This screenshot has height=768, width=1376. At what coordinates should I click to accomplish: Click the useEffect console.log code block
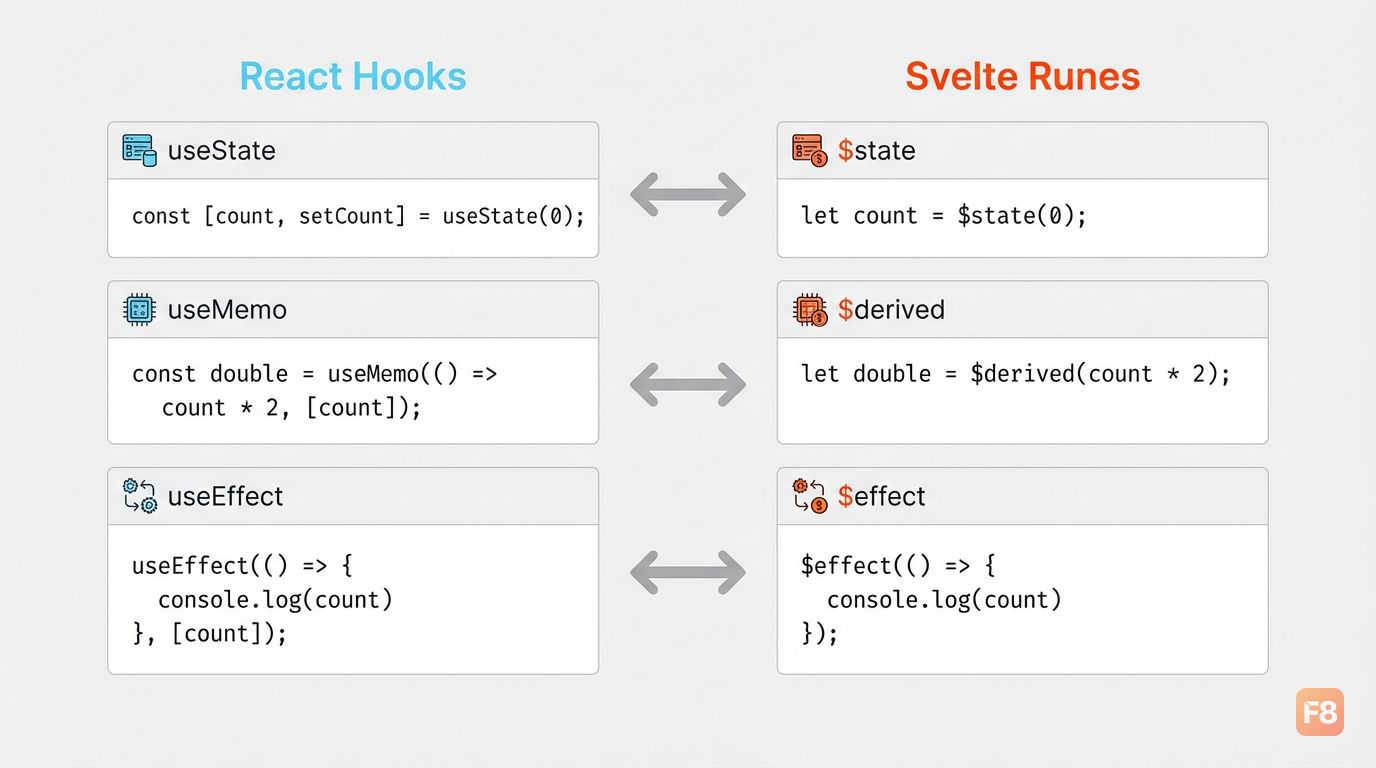point(263,599)
